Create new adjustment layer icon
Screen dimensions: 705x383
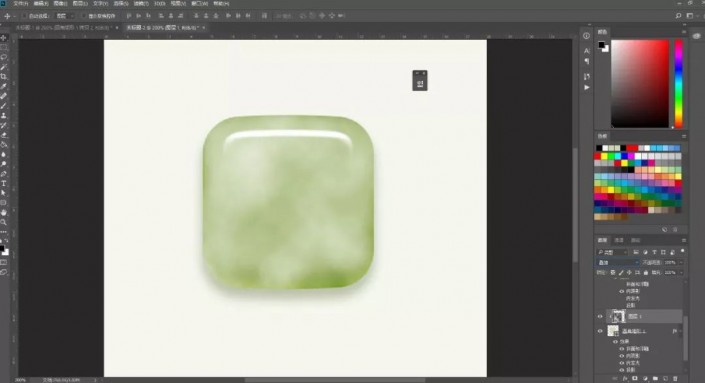tap(645, 379)
